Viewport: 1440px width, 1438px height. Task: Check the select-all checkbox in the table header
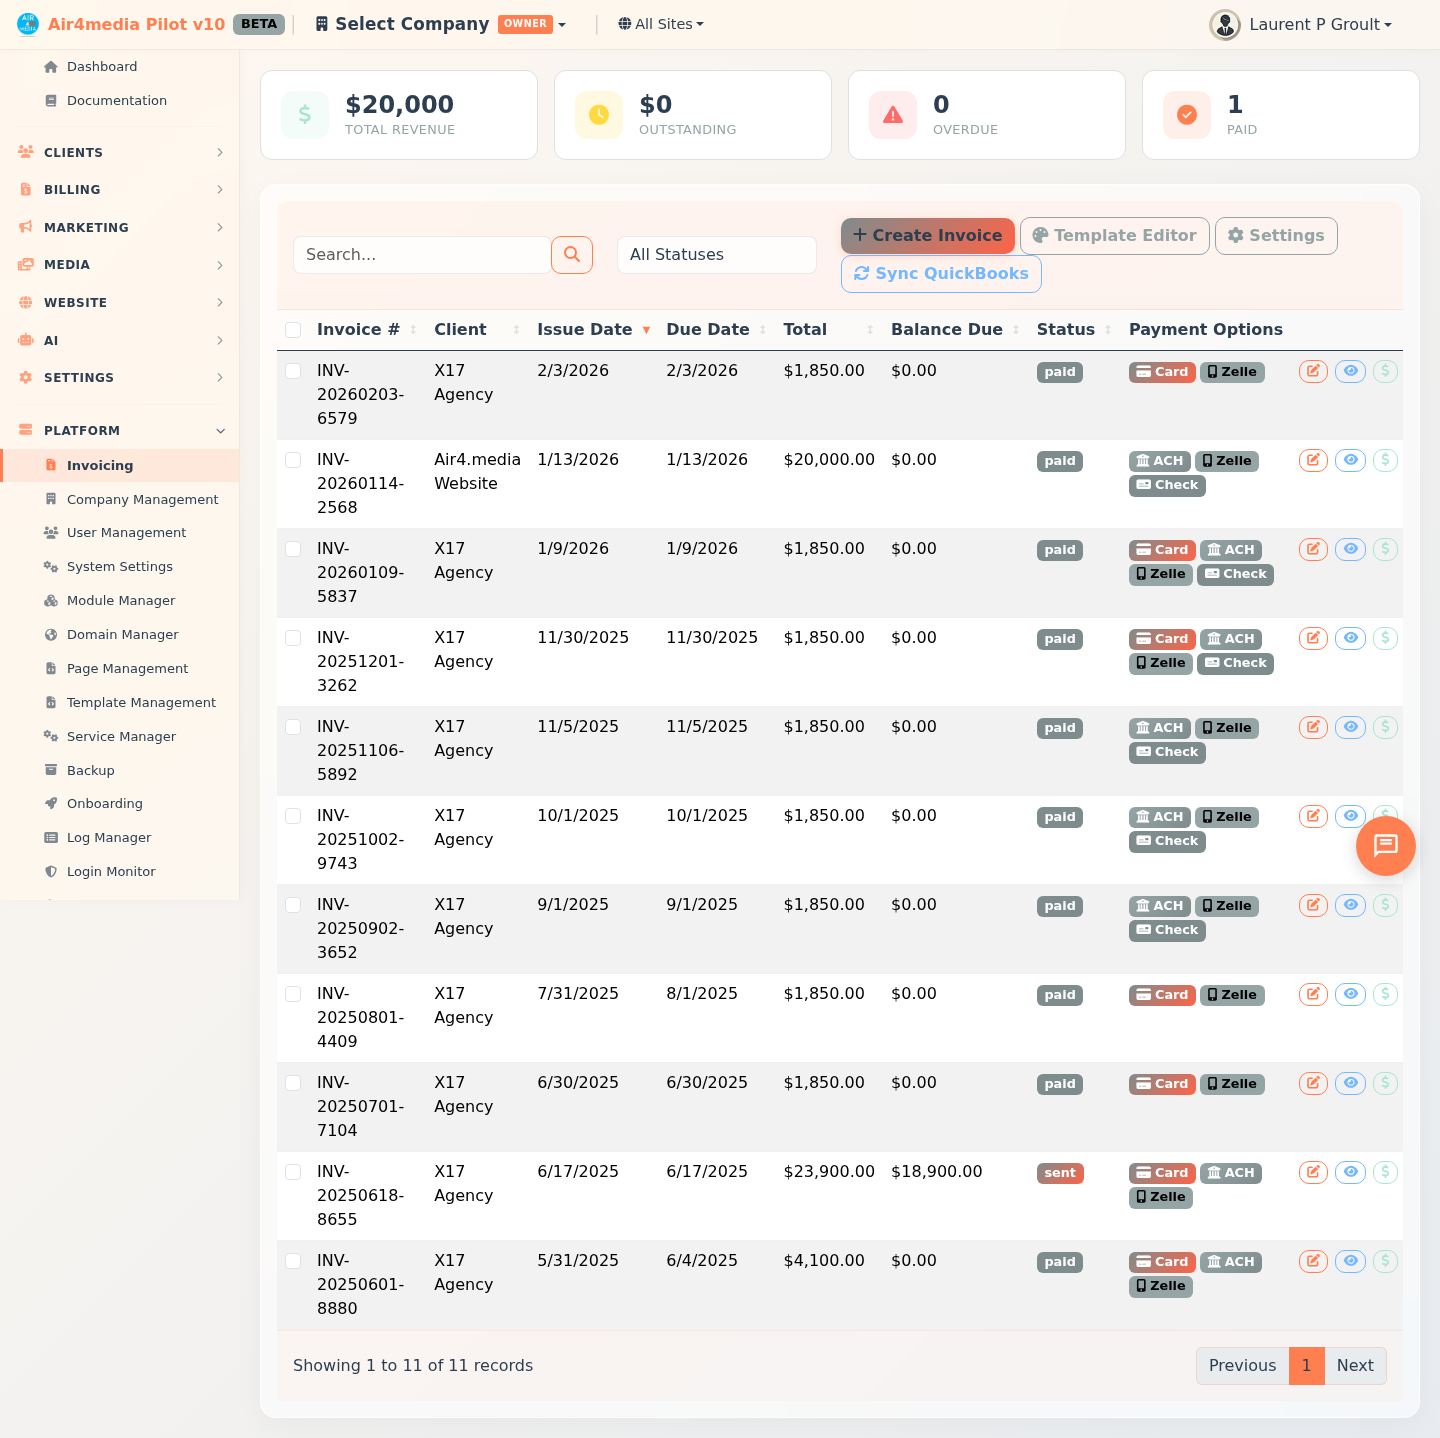coord(293,329)
